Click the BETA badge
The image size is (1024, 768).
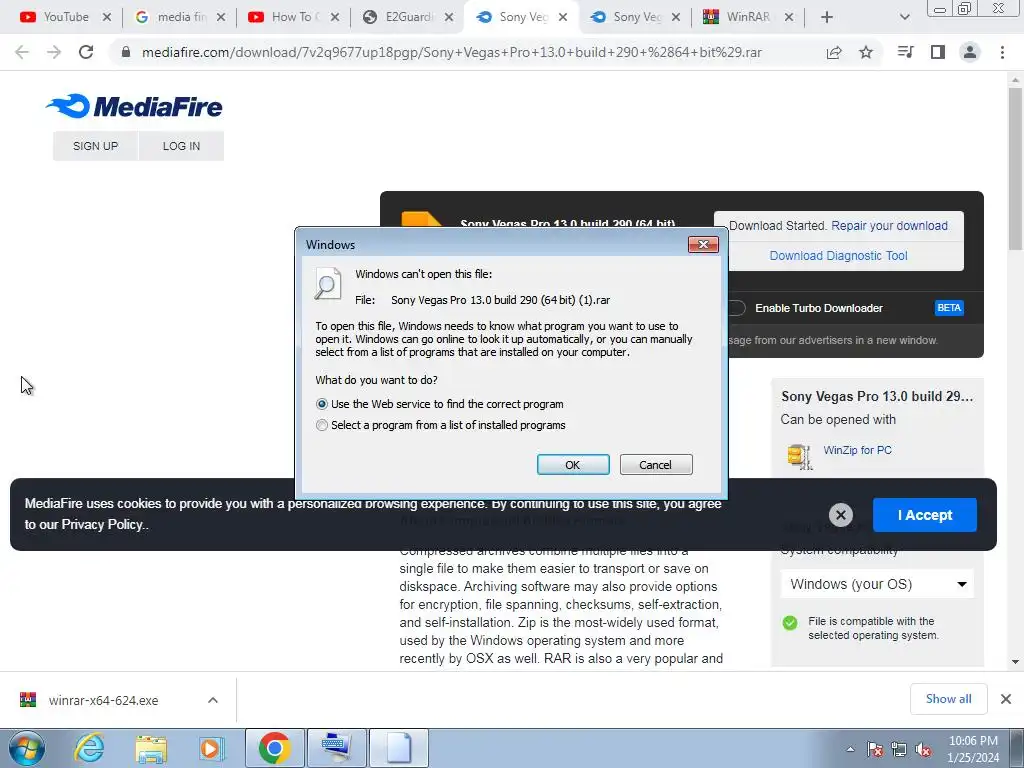949,308
